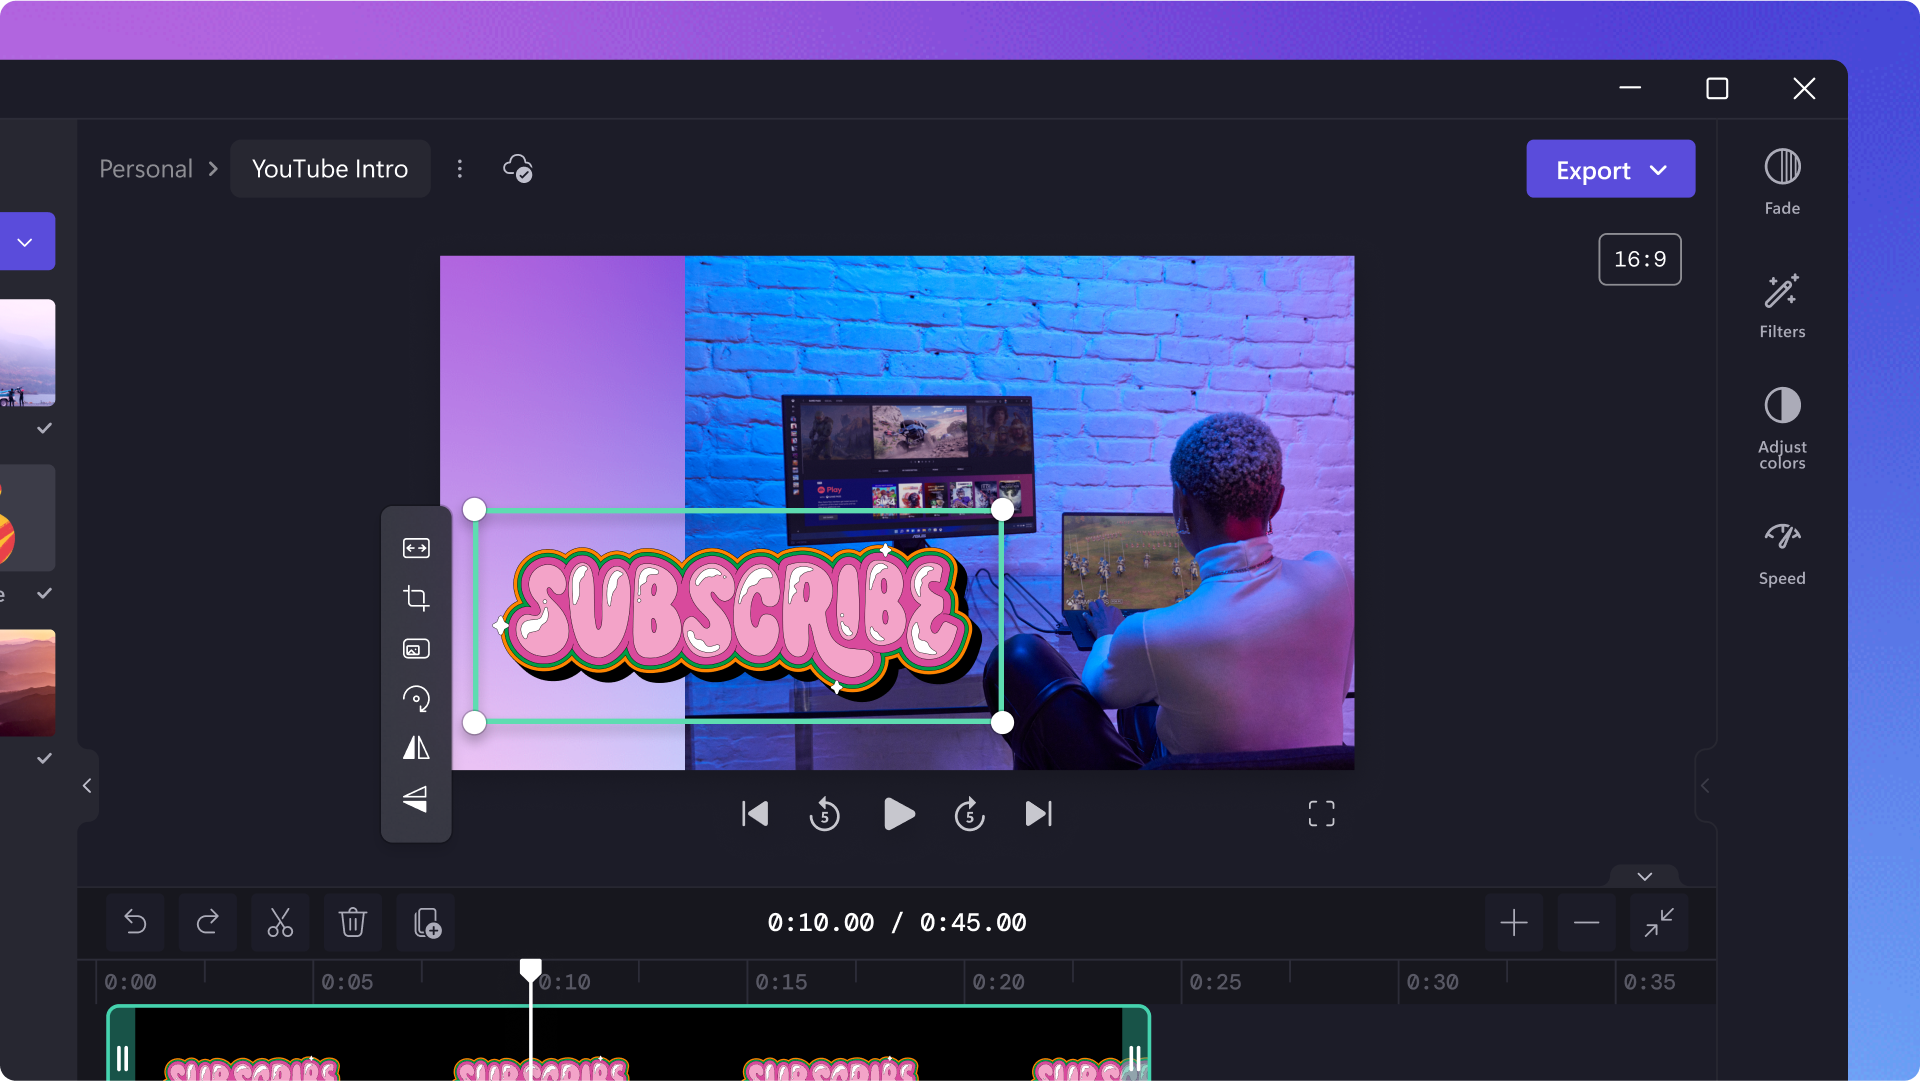Click the flip/mirror icon in overlay toolbar
Viewport: 1920px width, 1081px height.
tap(415, 749)
